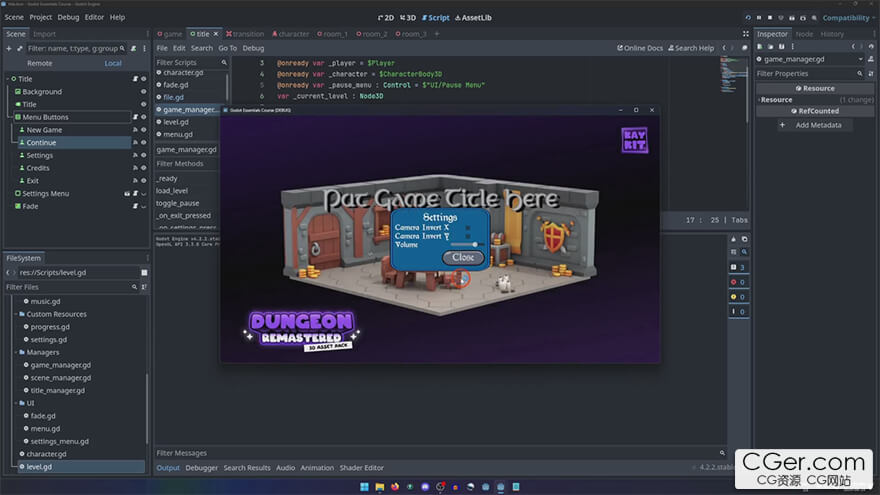Collapse the Title root node

pos(7,79)
